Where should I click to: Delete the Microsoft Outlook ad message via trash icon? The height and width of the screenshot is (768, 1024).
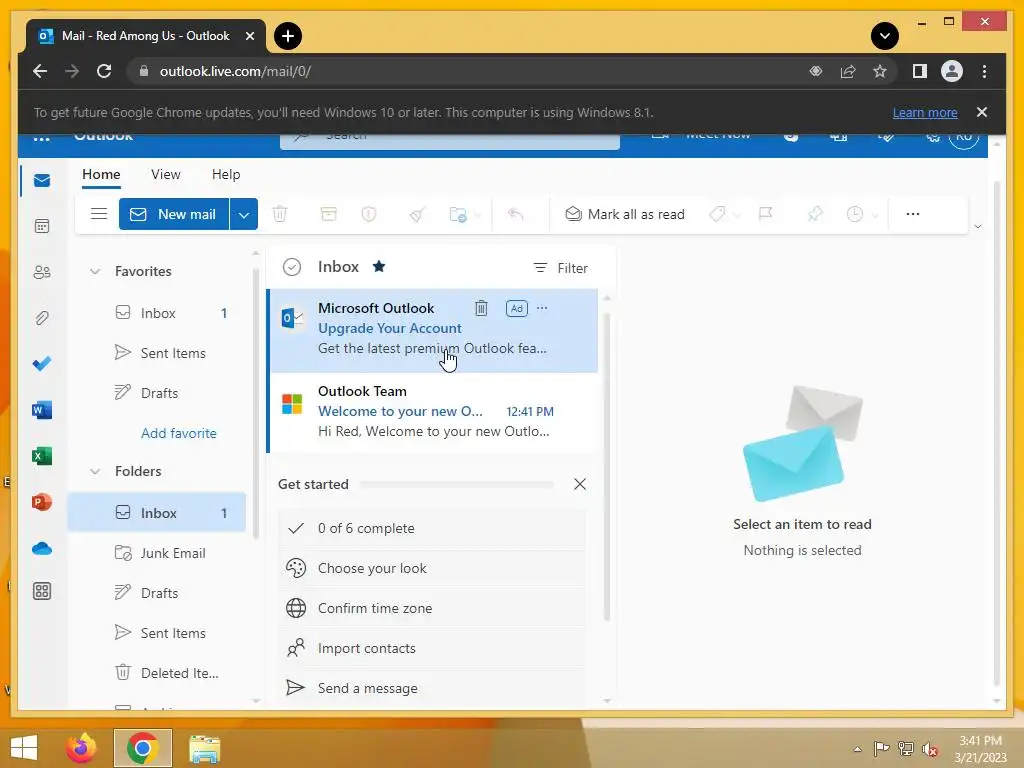point(481,308)
